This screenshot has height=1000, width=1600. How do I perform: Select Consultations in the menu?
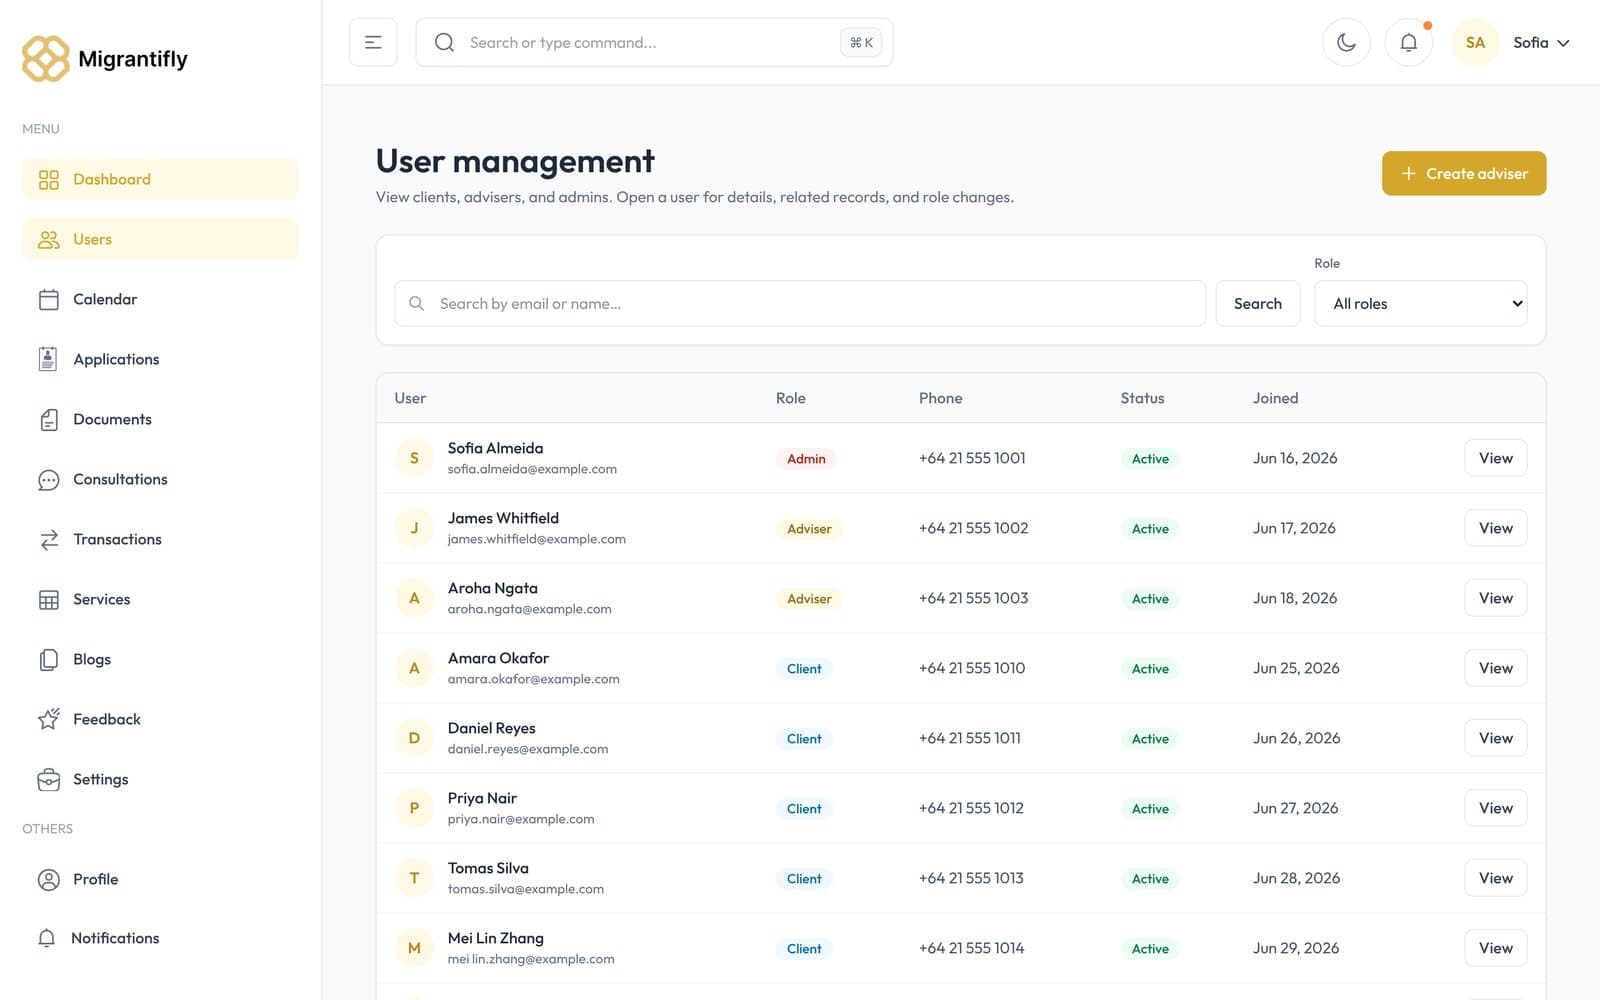click(160, 479)
